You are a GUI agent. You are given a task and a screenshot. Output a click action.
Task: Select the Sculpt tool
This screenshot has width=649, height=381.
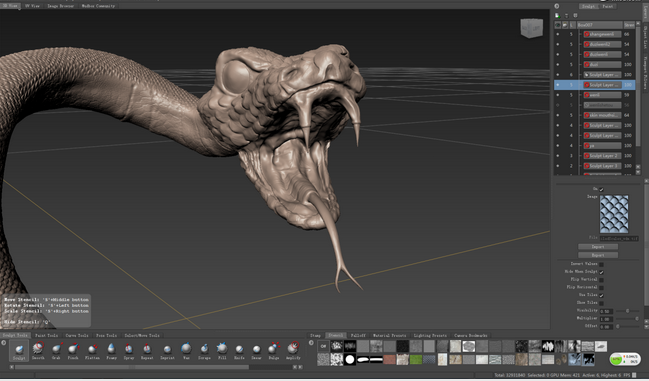(19, 350)
